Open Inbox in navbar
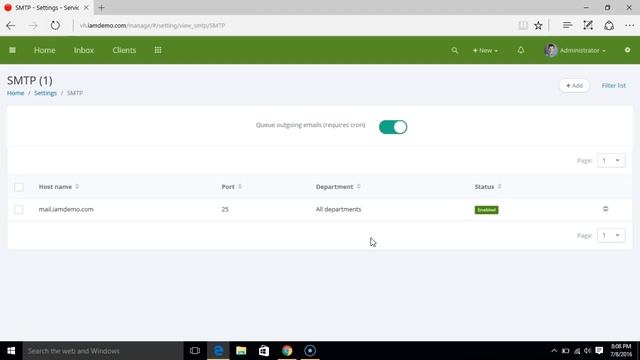 [84, 50]
